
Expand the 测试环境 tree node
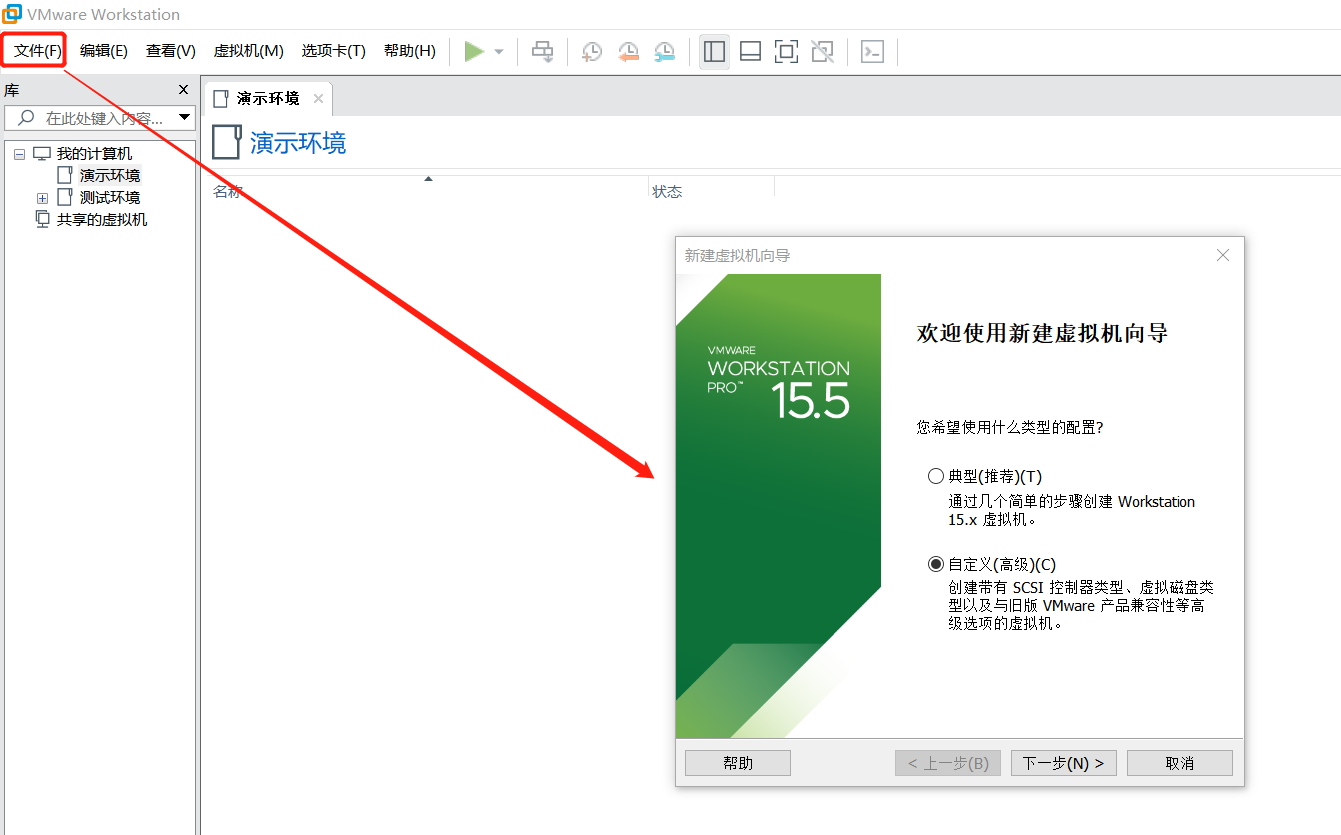tap(42, 198)
